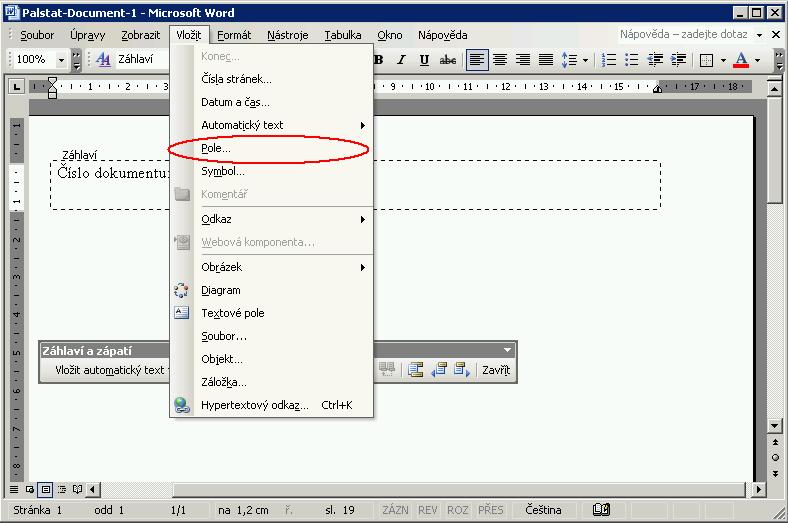Switch to Print Layout view icon
The image size is (788, 523).
tap(46, 489)
